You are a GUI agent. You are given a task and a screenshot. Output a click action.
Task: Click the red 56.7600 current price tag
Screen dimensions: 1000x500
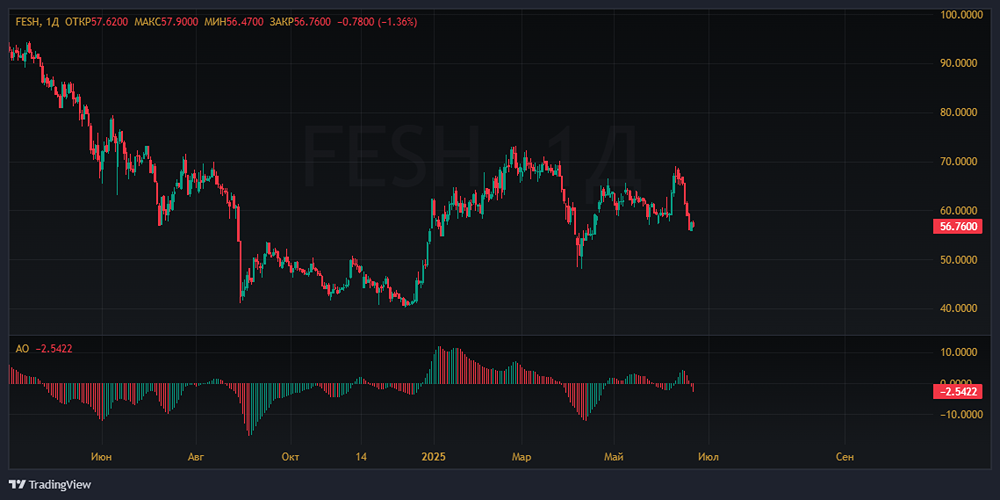(x=959, y=227)
